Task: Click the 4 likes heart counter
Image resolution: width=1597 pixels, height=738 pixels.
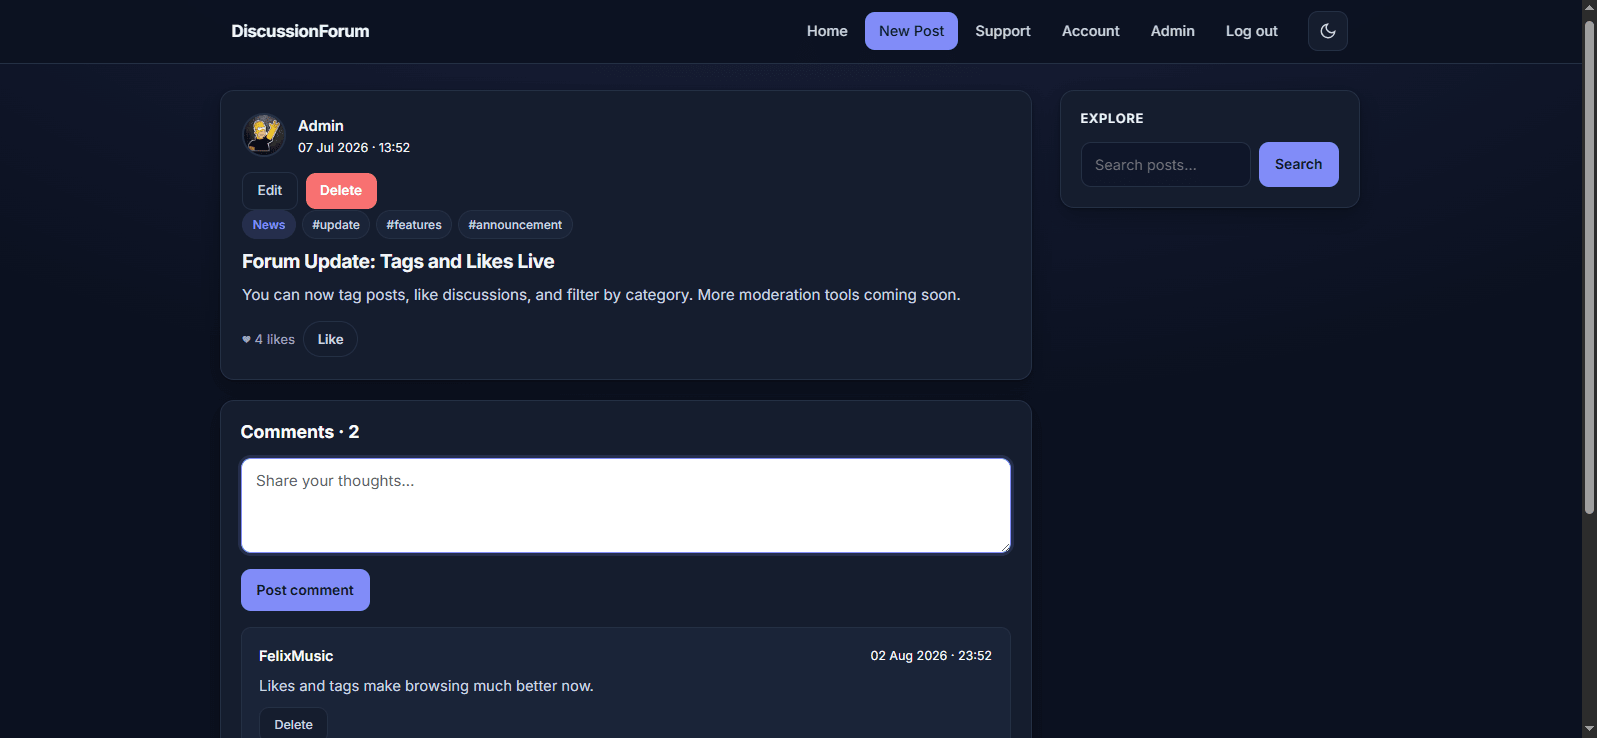Action: [268, 339]
